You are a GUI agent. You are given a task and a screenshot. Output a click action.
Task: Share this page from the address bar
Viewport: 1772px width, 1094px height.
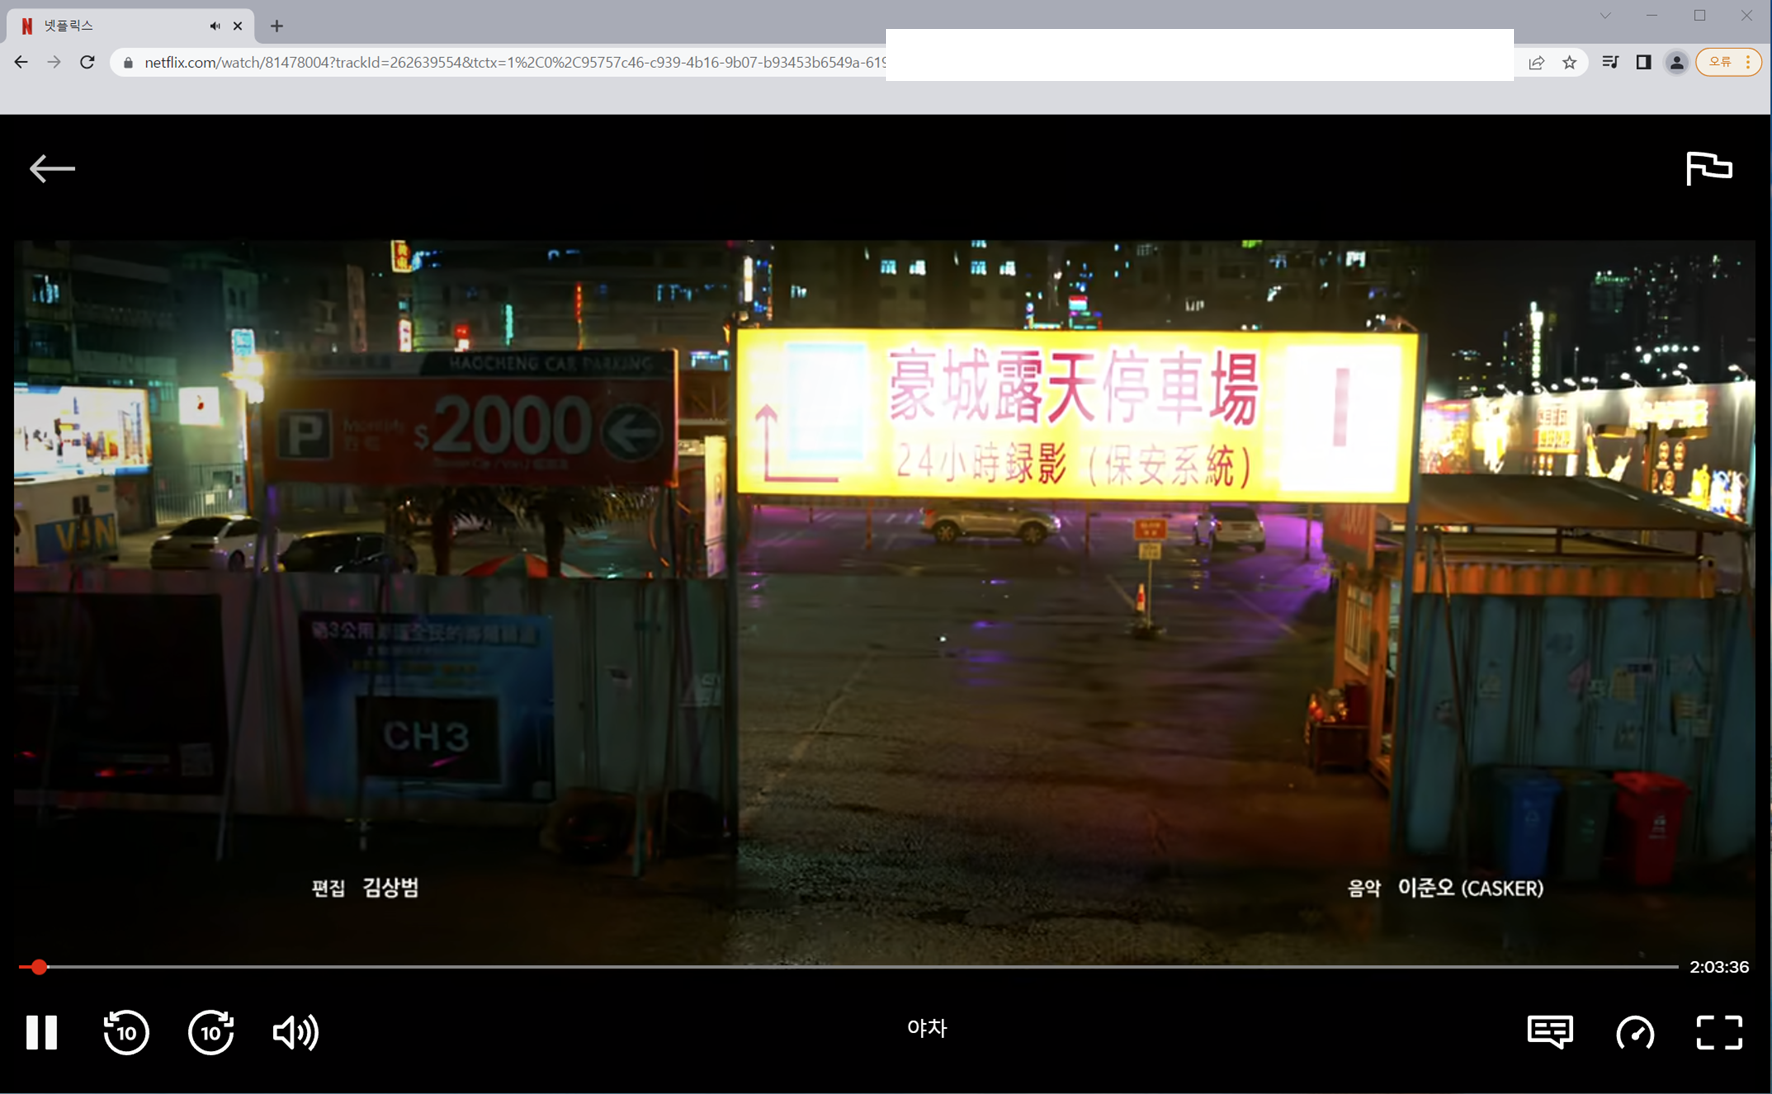click(1536, 62)
